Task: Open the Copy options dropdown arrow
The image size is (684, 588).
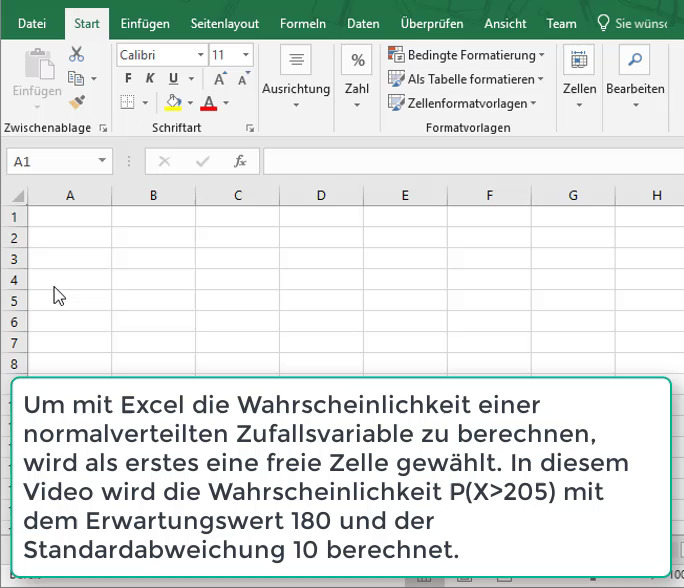Action: (93, 79)
